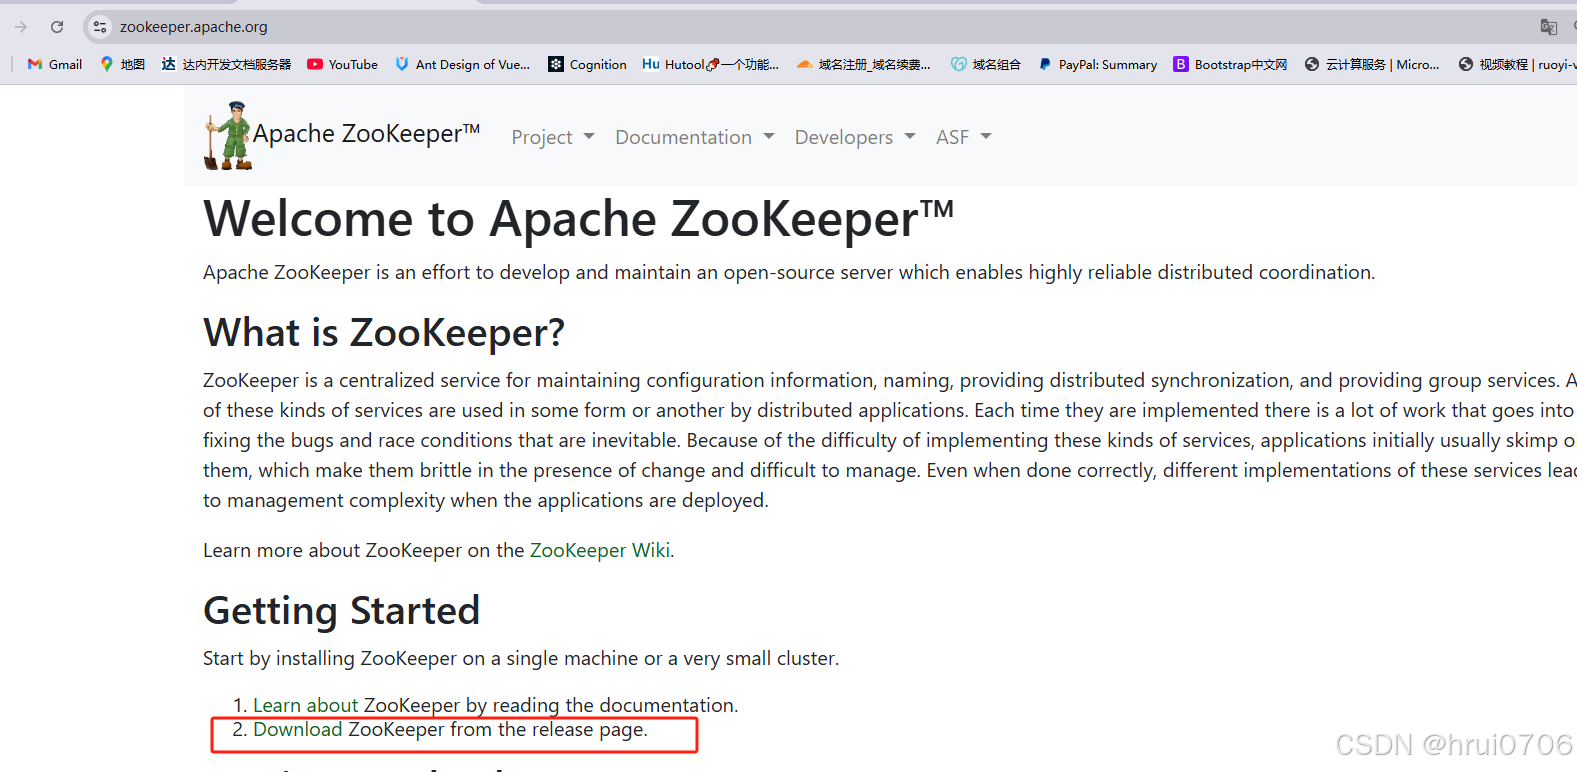Follow the Learn about link
This screenshot has height=772, width=1577.
(x=305, y=705)
